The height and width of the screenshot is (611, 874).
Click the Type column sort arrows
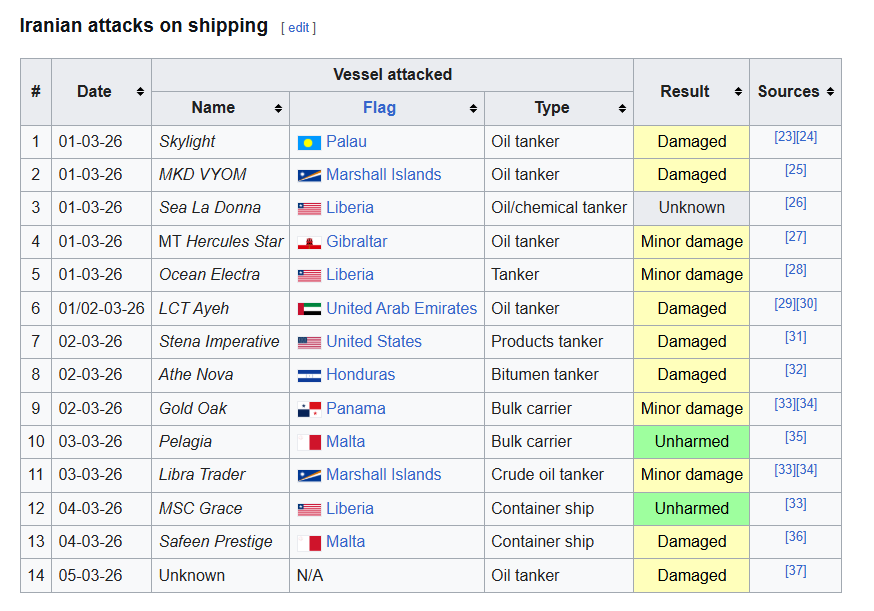coord(622,108)
